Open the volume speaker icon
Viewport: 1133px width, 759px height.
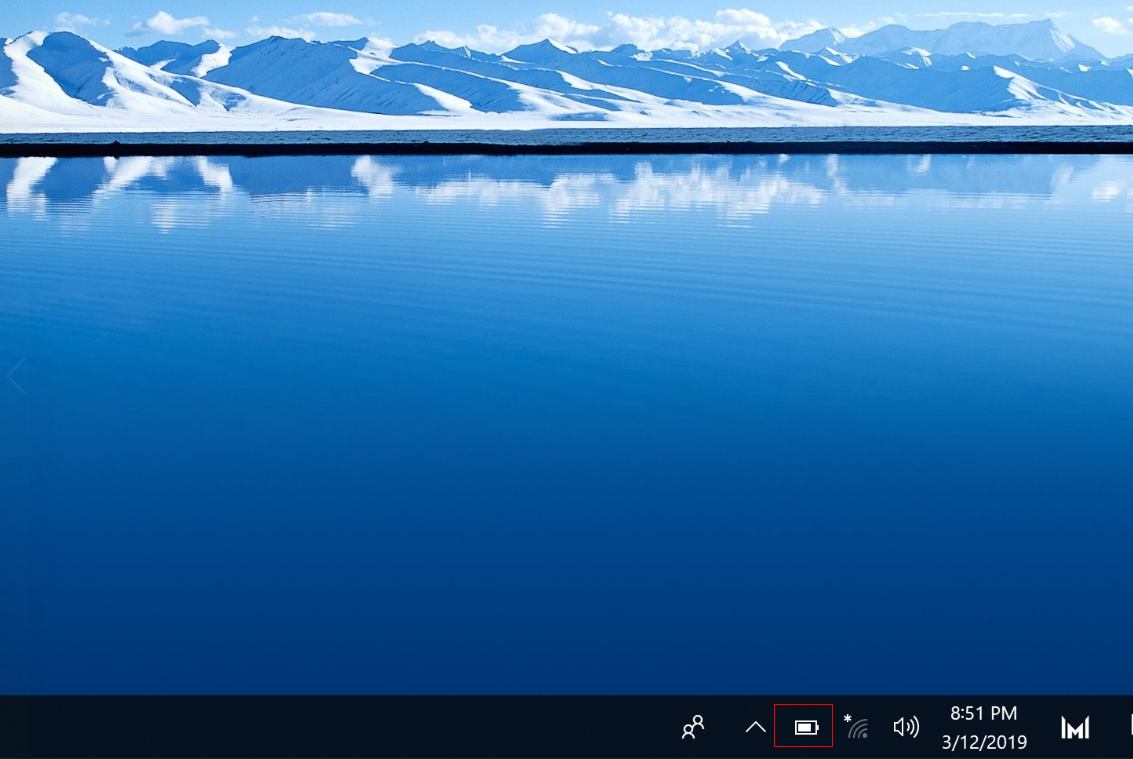(x=906, y=727)
